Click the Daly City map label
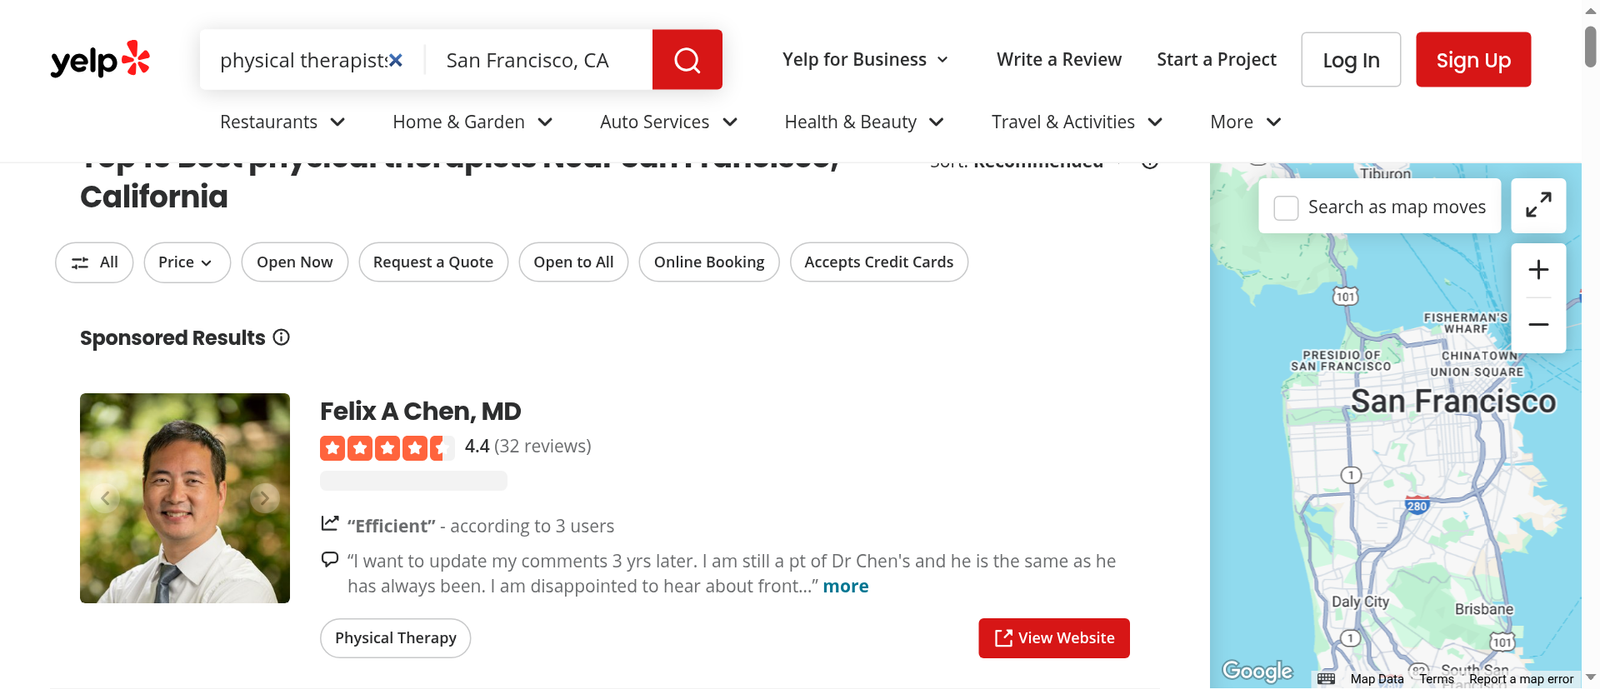The image size is (1600, 689). [x=1360, y=602]
